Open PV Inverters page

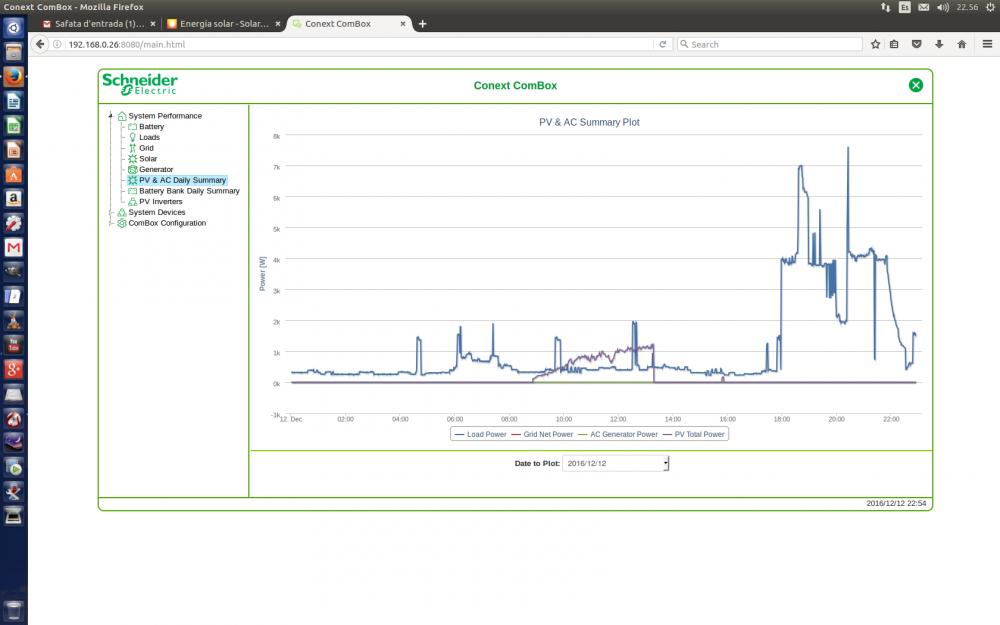[161, 202]
